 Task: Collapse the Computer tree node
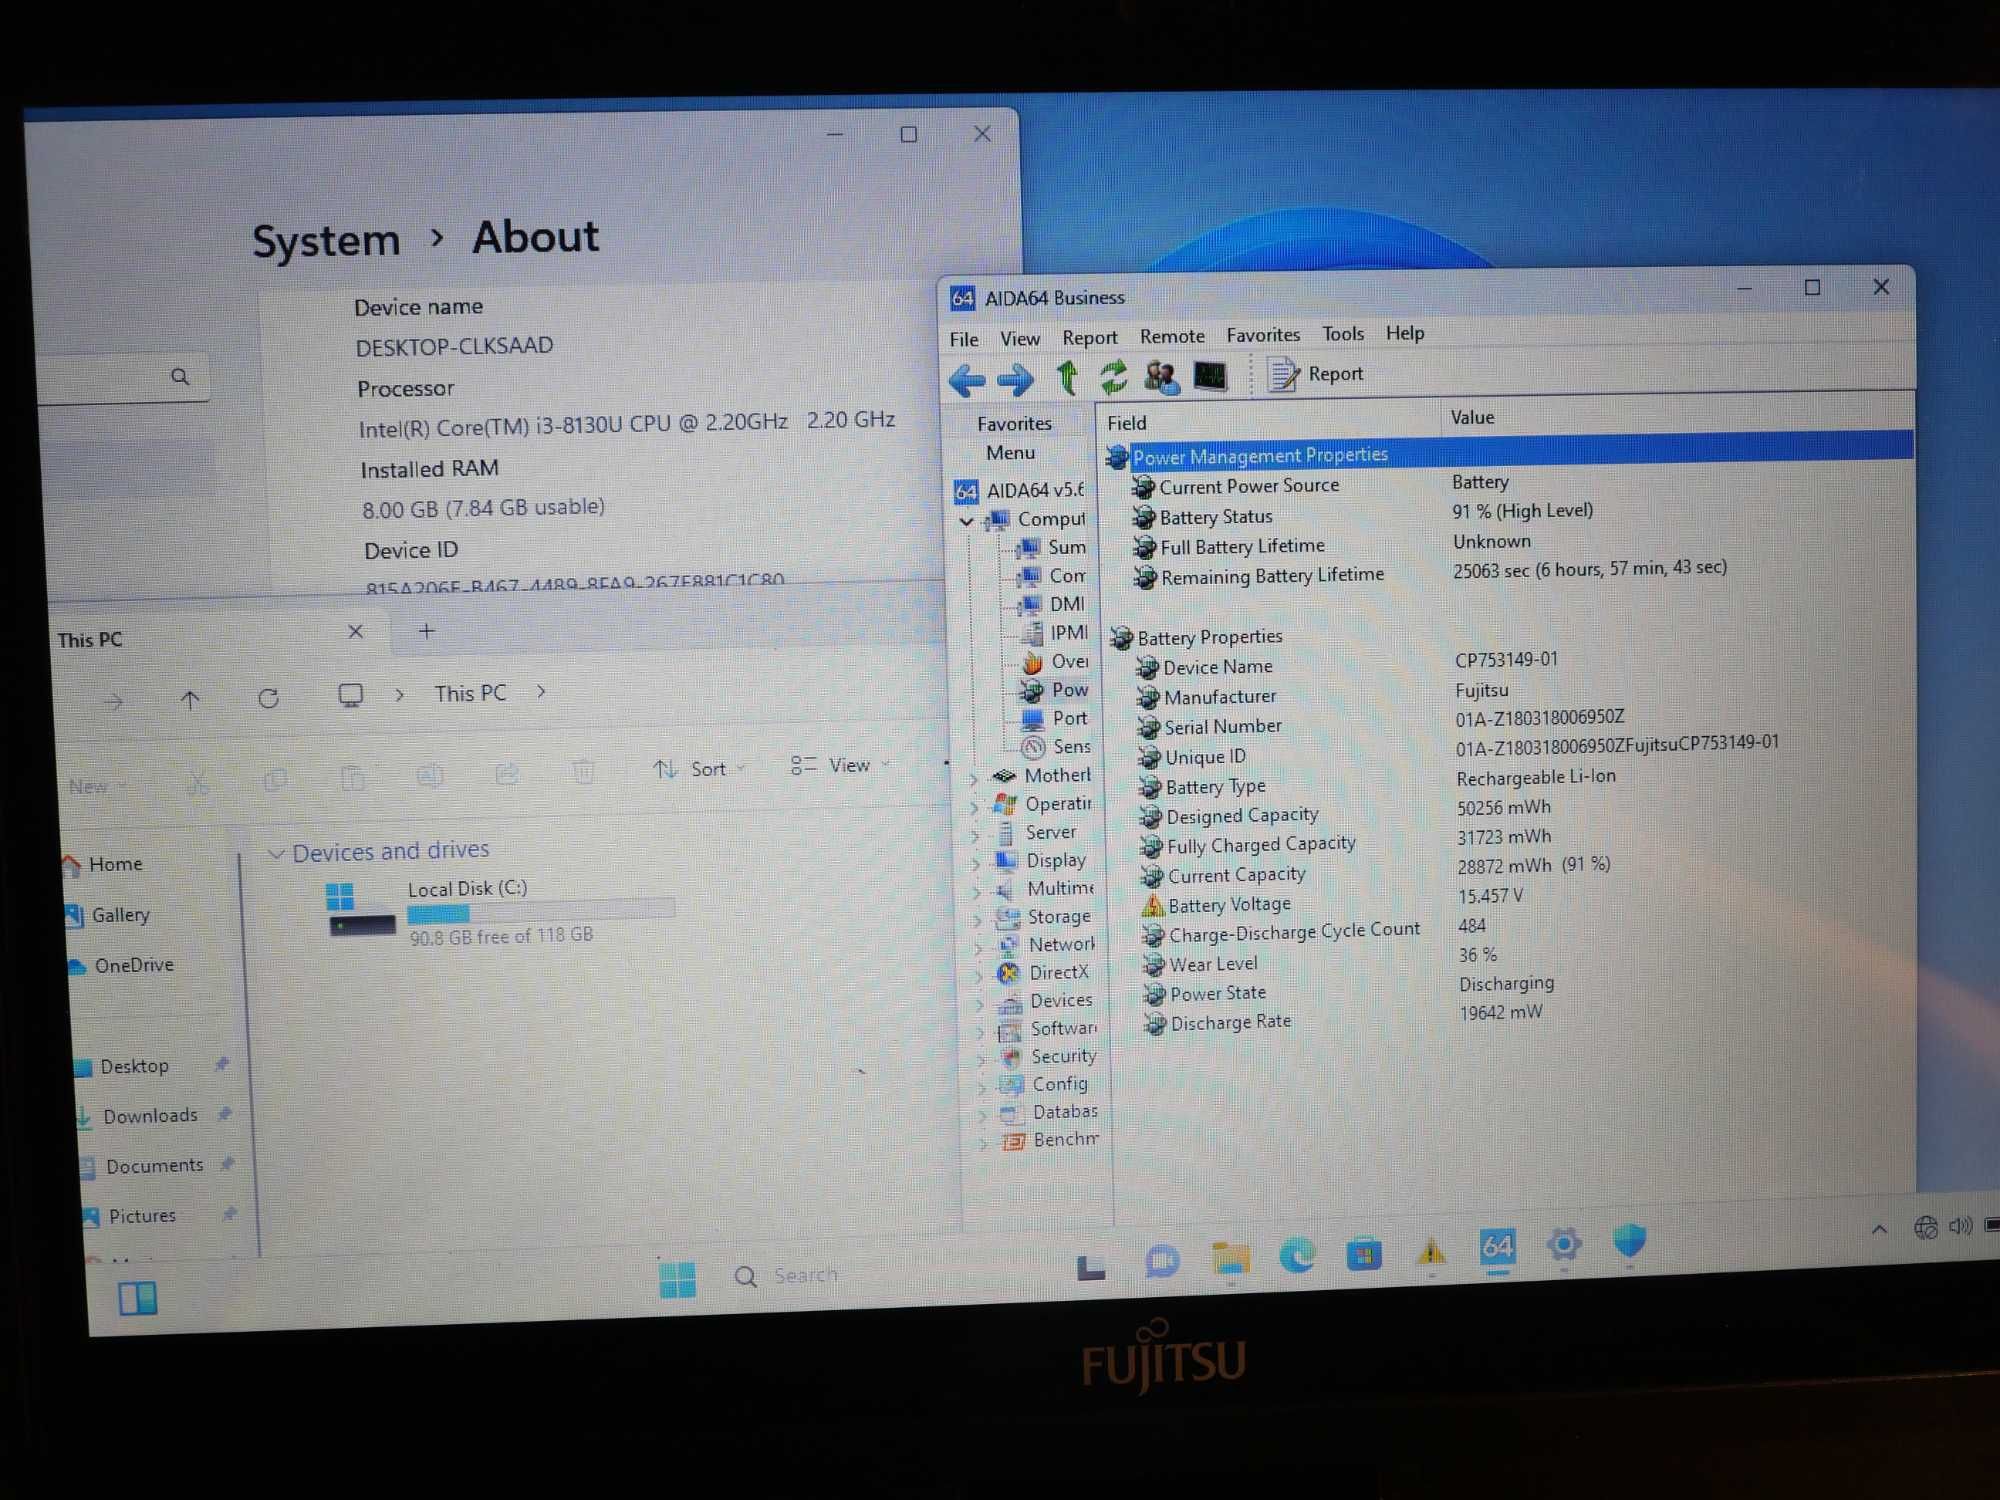pos(966,521)
